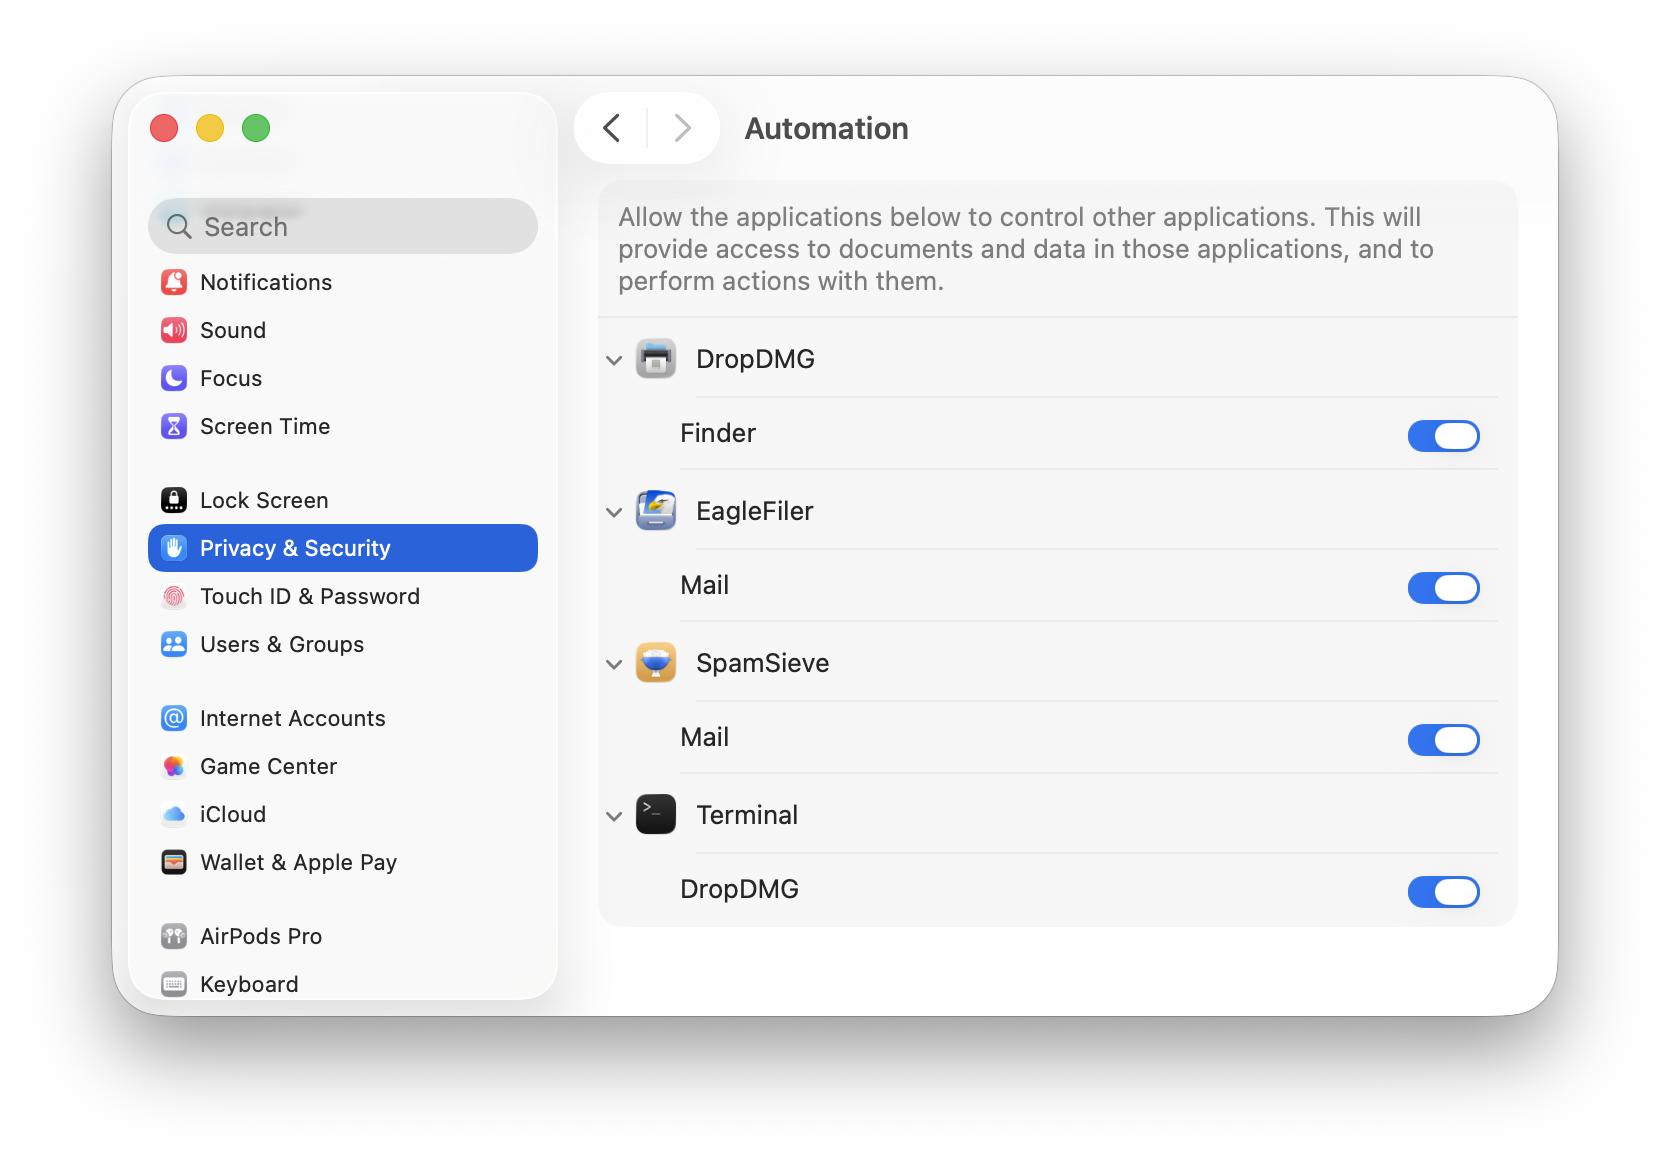Select Privacy & Security in the sidebar
The image size is (1670, 1164).
[x=295, y=547]
